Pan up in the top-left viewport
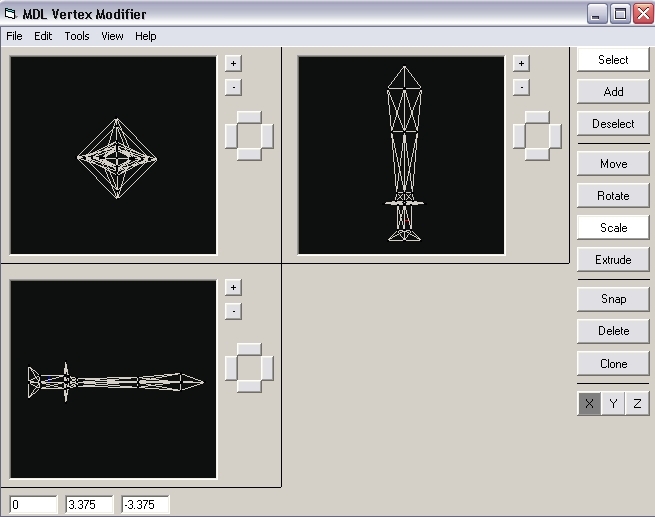 [x=249, y=117]
